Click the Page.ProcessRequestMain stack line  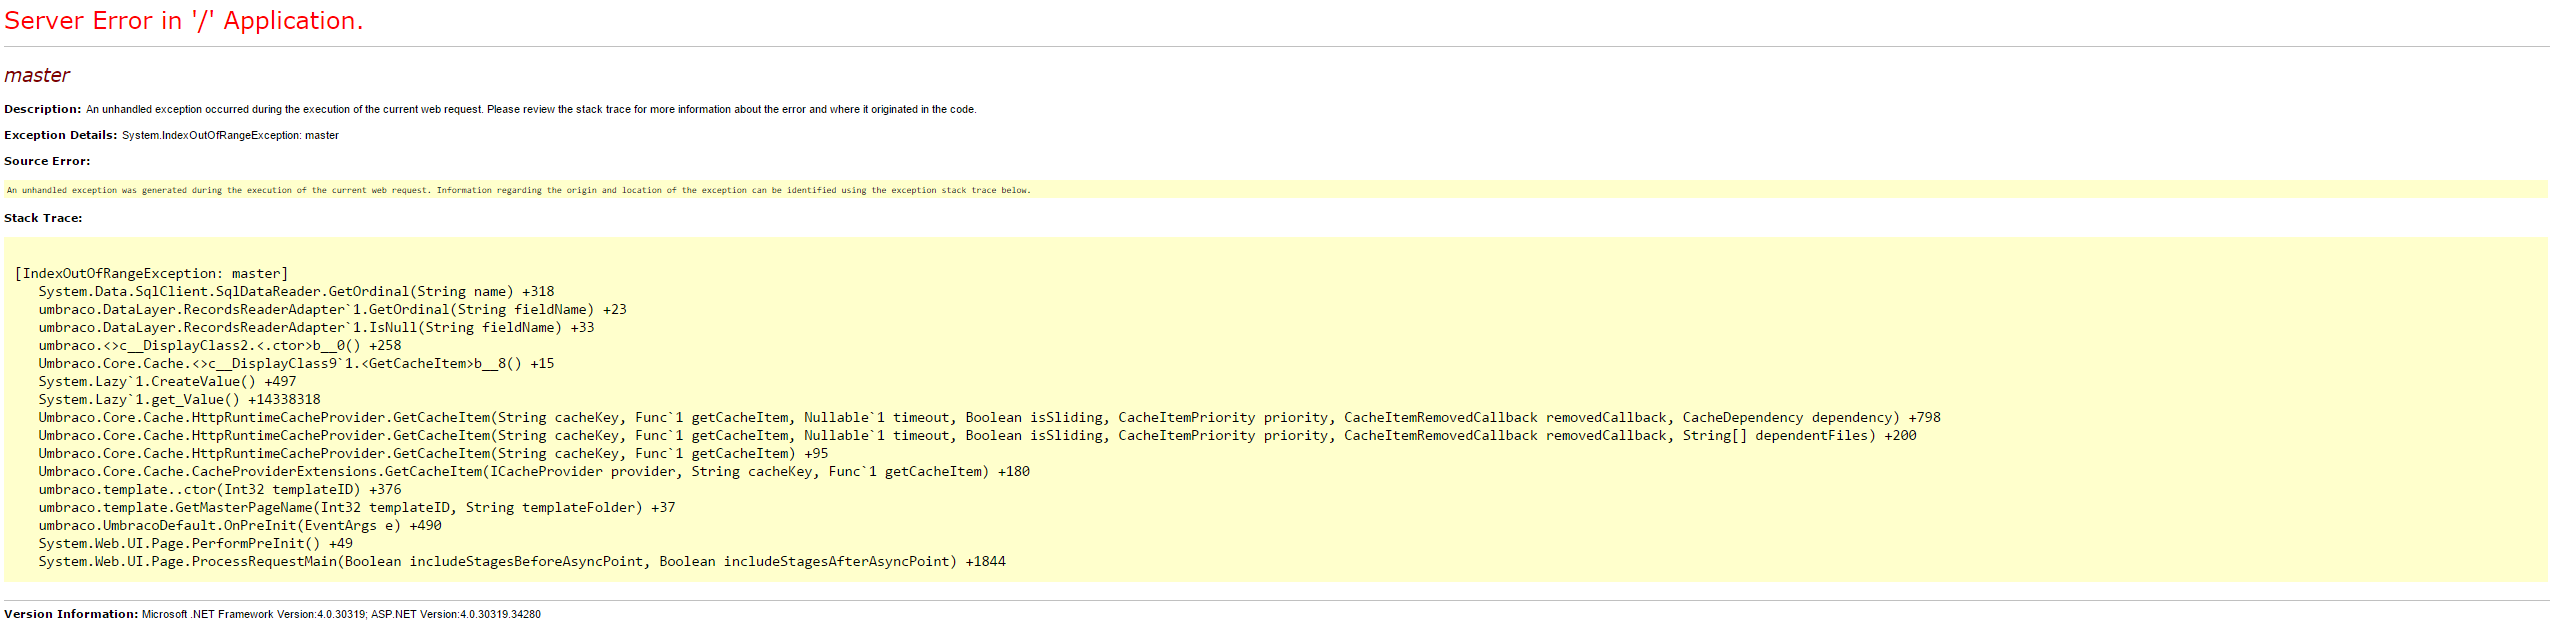click(x=522, y=561)
